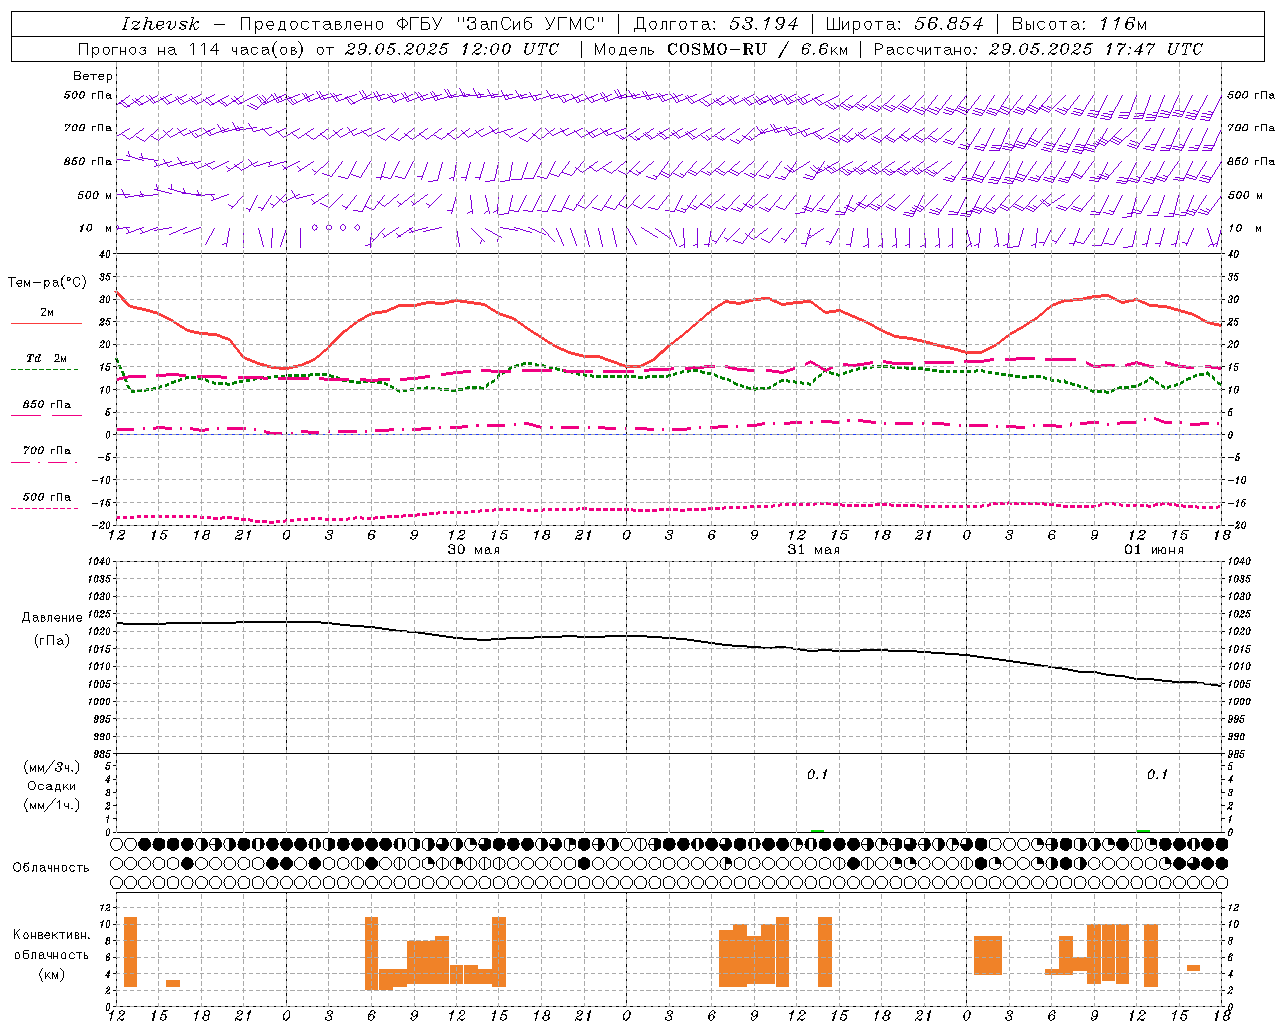
Task: Click the "(мм/3ч.)" precipitation unit label
Action: tap(52, 767)
